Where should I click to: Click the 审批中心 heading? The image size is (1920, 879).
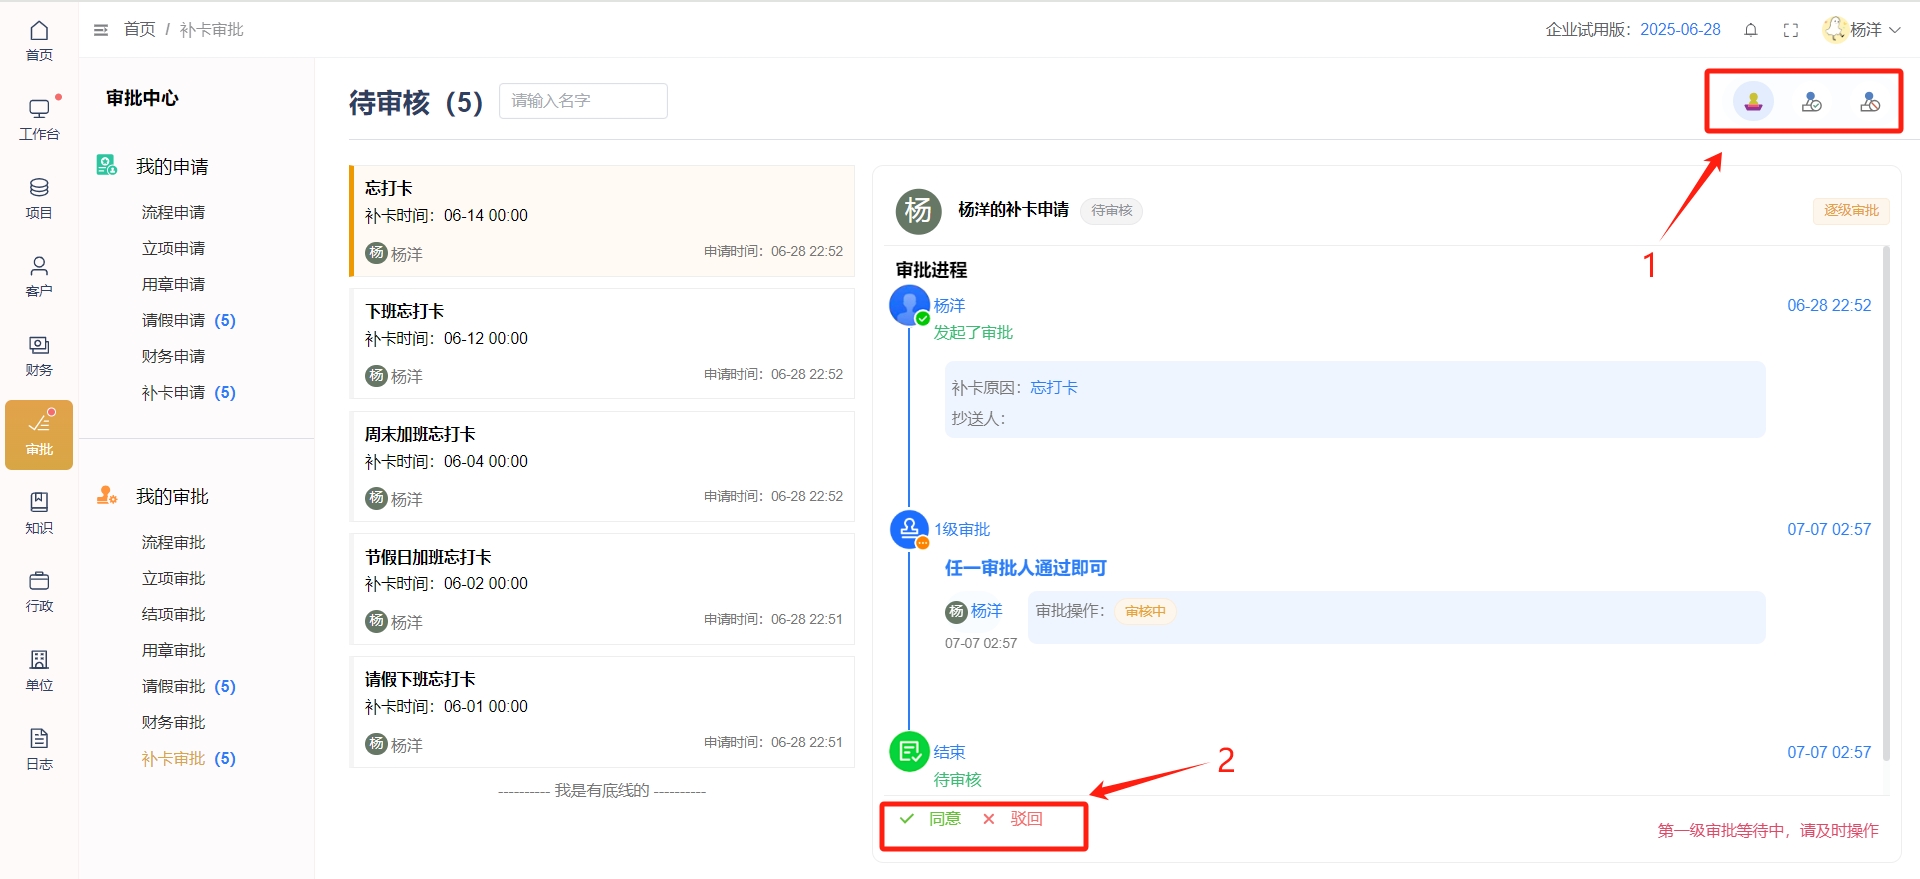(x=142, y=98)
